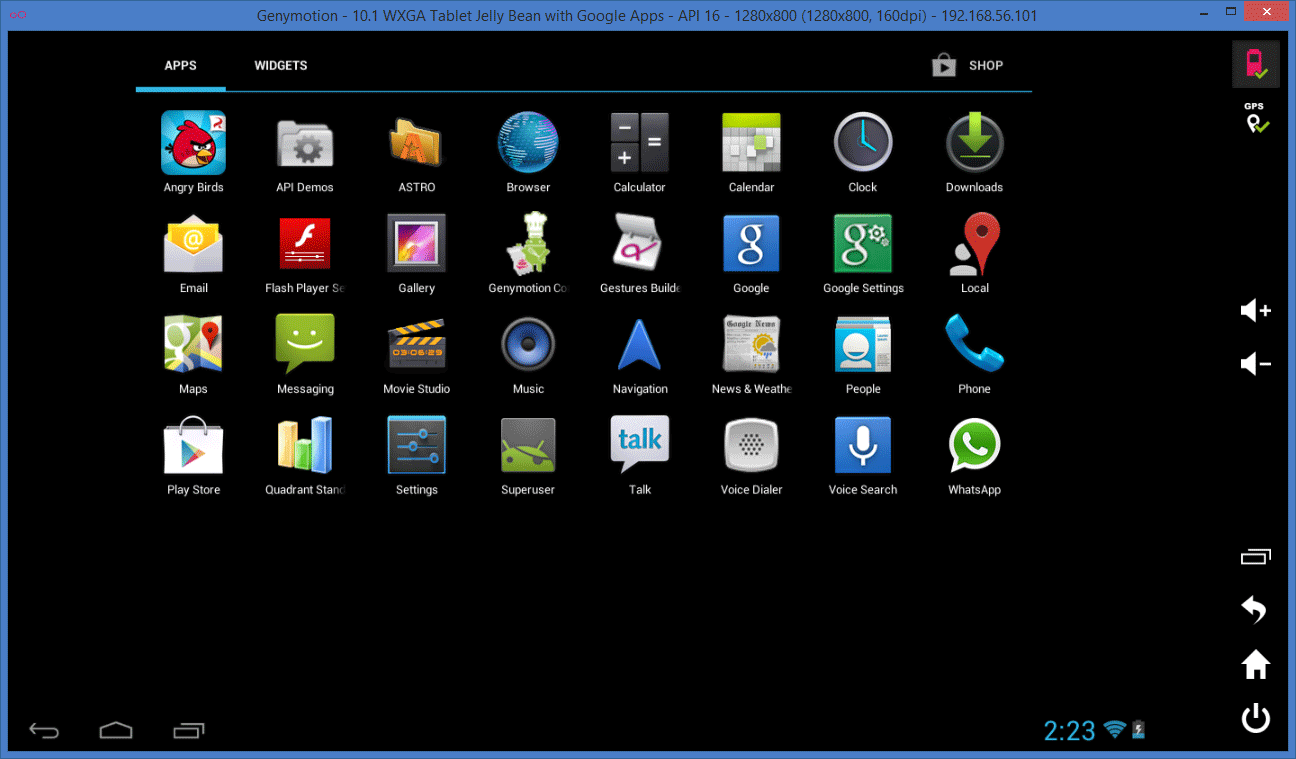Open Google Settings
The image size is (1296, 759).
tap(863, 244)
